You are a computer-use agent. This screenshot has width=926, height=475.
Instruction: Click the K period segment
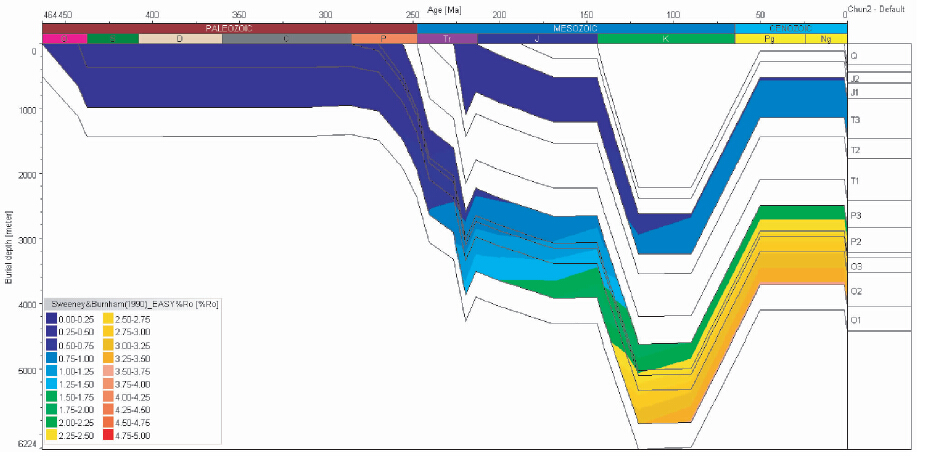(x=665, y=39)
